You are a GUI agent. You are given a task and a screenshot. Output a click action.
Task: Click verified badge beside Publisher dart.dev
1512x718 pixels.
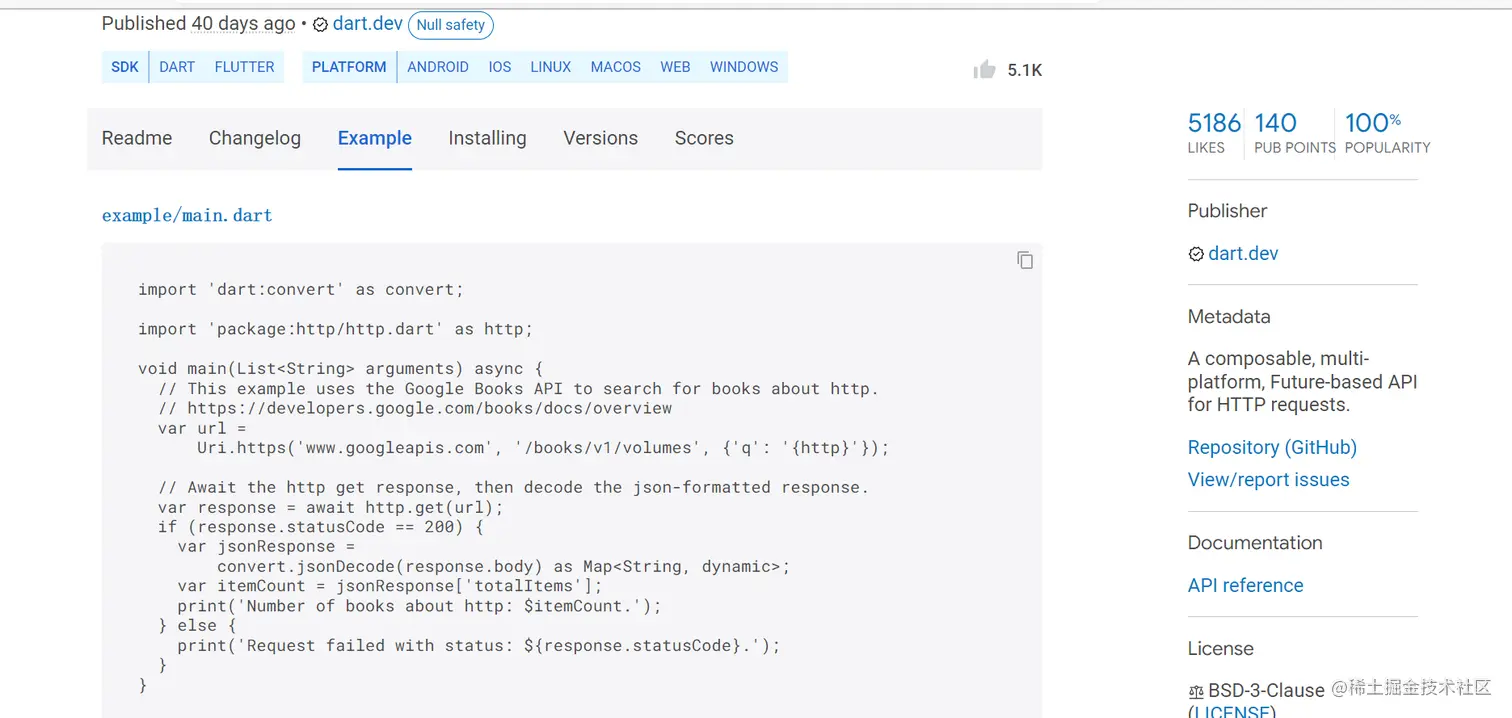point(1196,254)
